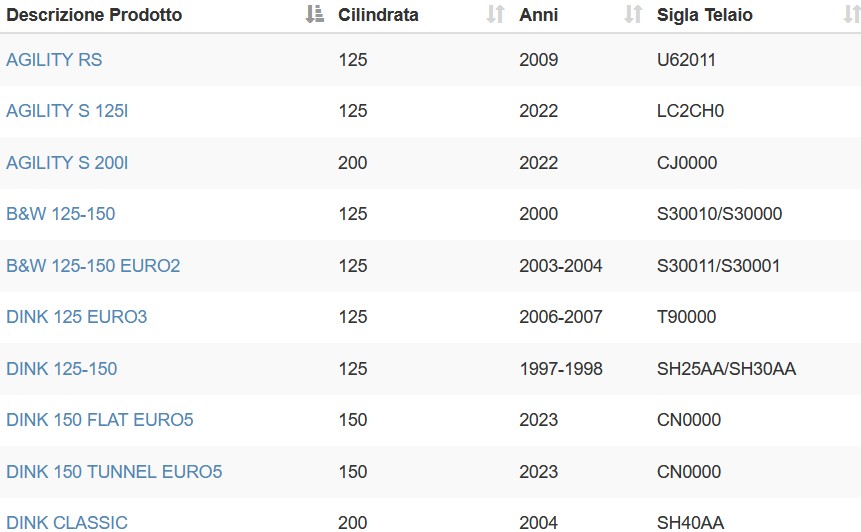Select the Anni column header text

coord(539,15)
